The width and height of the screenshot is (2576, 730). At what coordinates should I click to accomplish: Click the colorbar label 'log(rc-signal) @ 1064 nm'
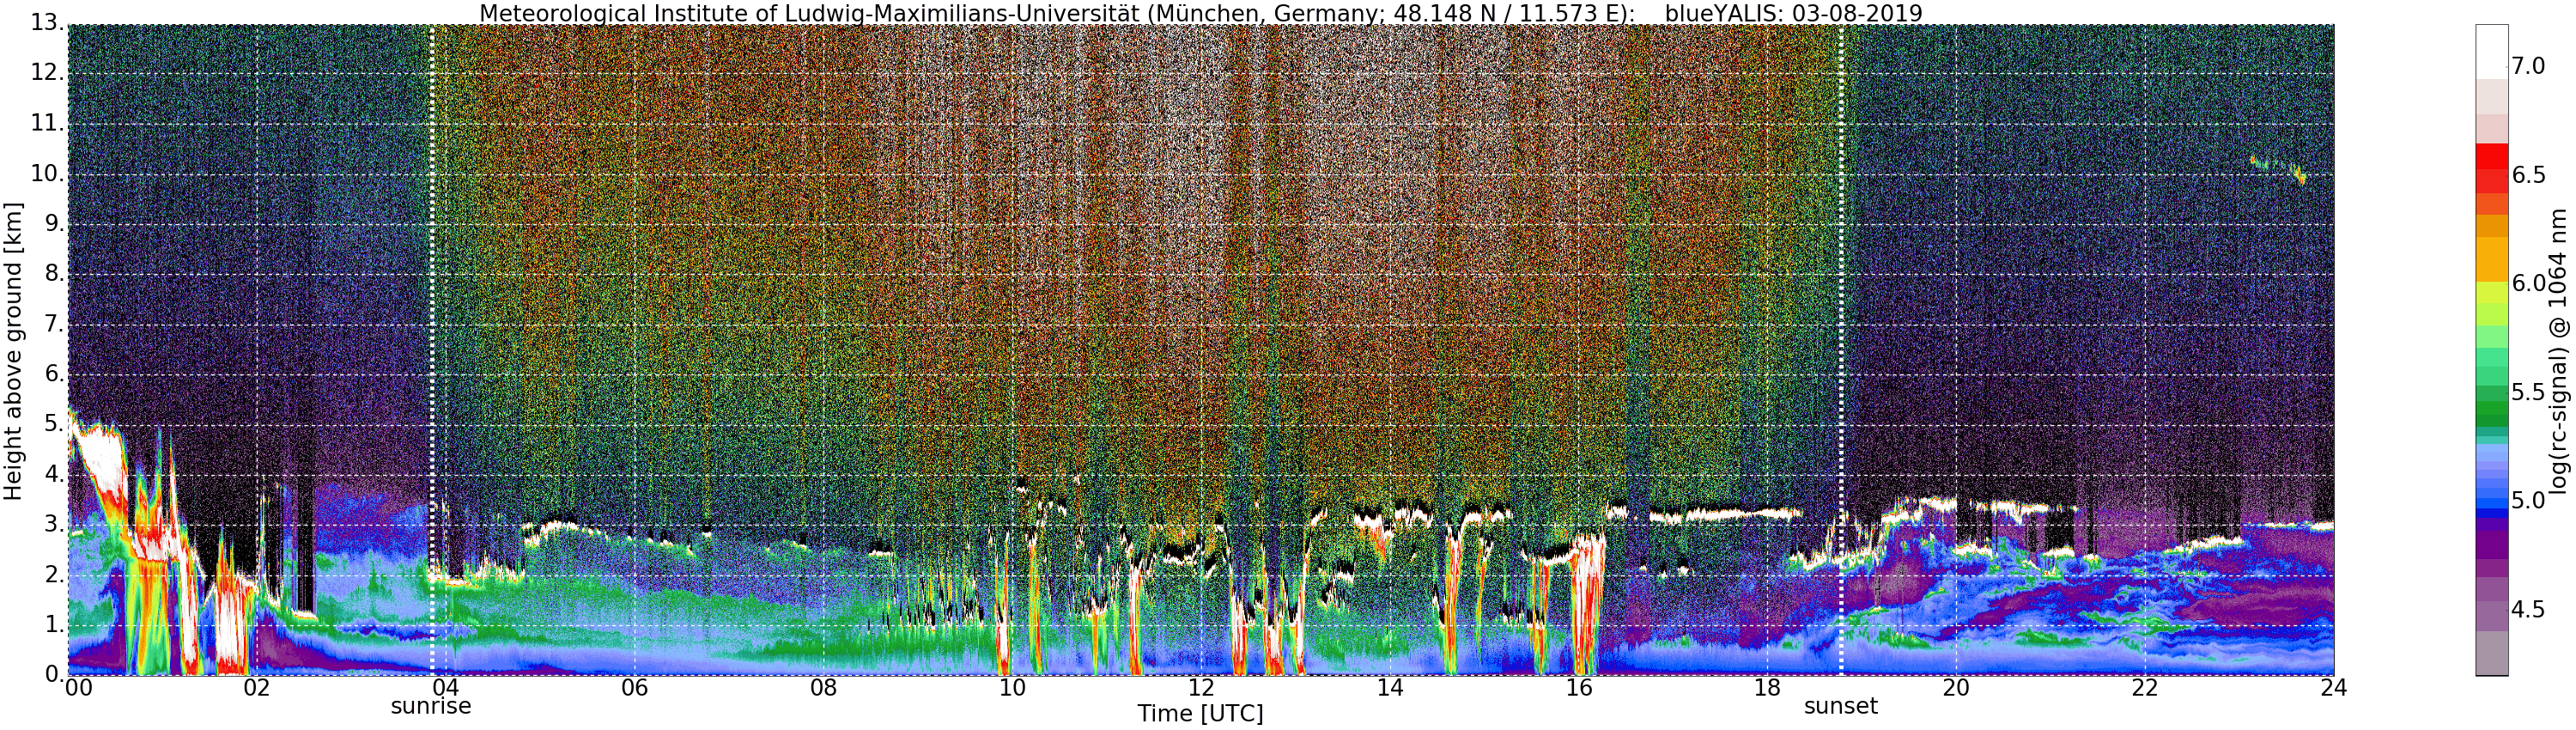(2559, 351)
